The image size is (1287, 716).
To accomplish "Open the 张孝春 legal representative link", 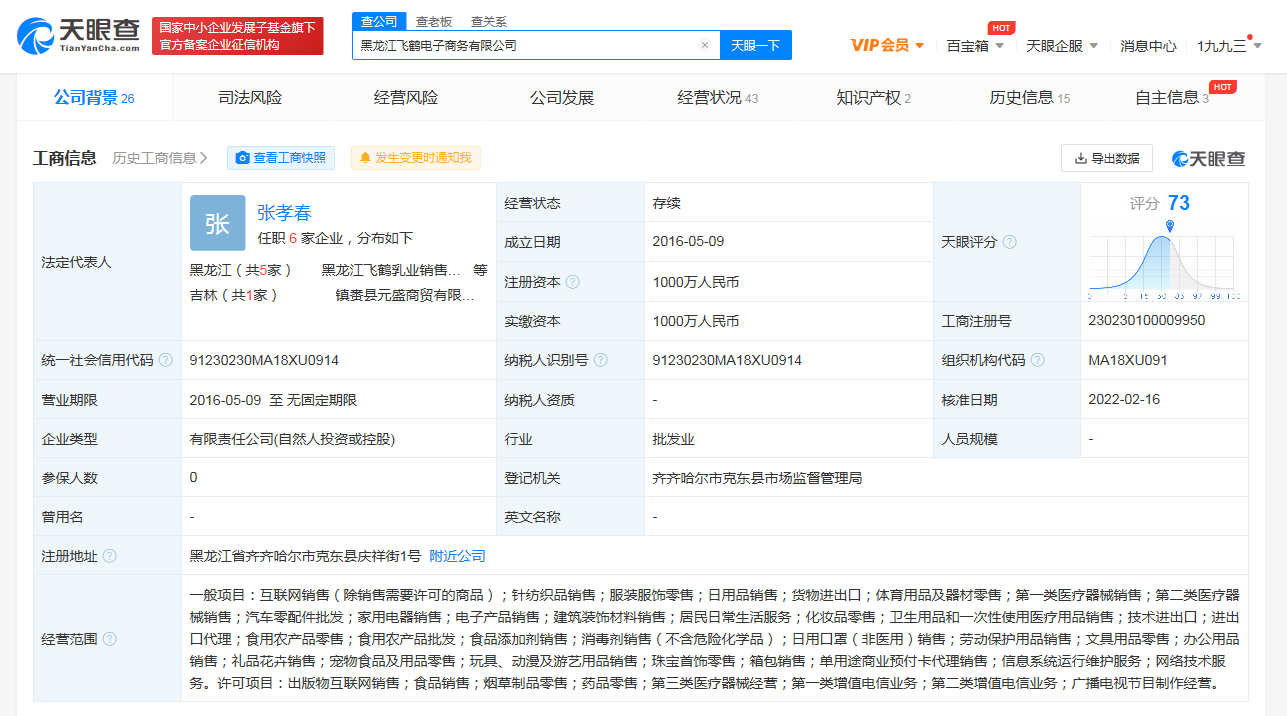I will [284, 212].
